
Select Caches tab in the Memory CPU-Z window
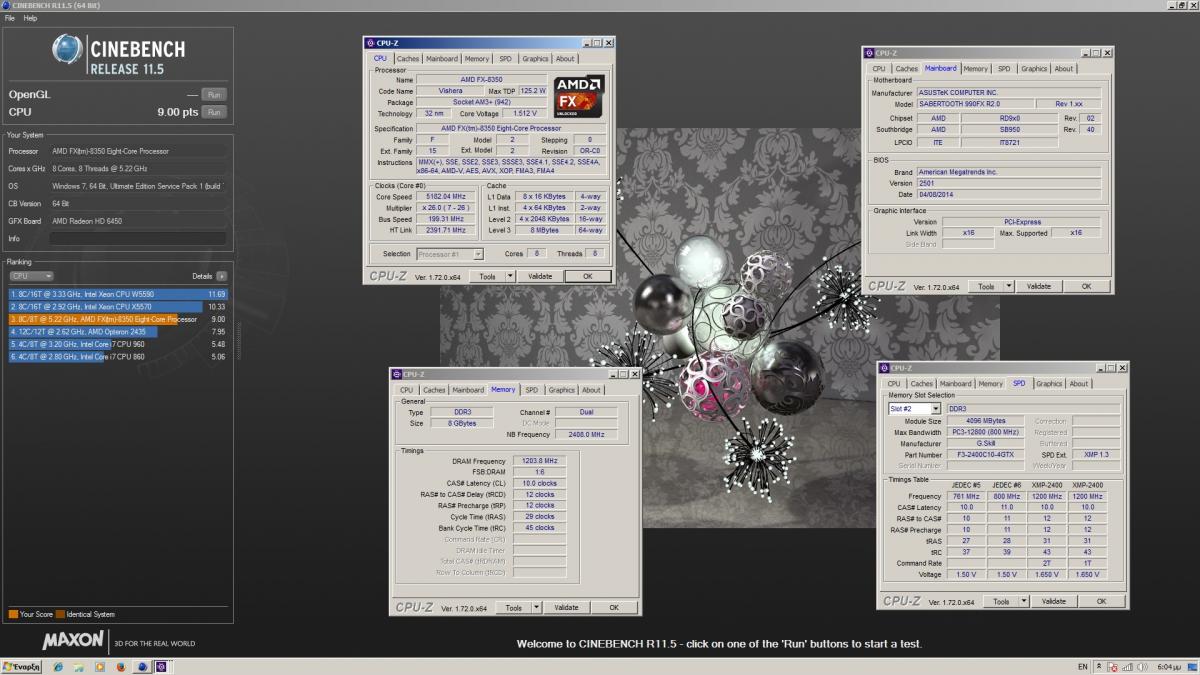(x=434, y=390)
